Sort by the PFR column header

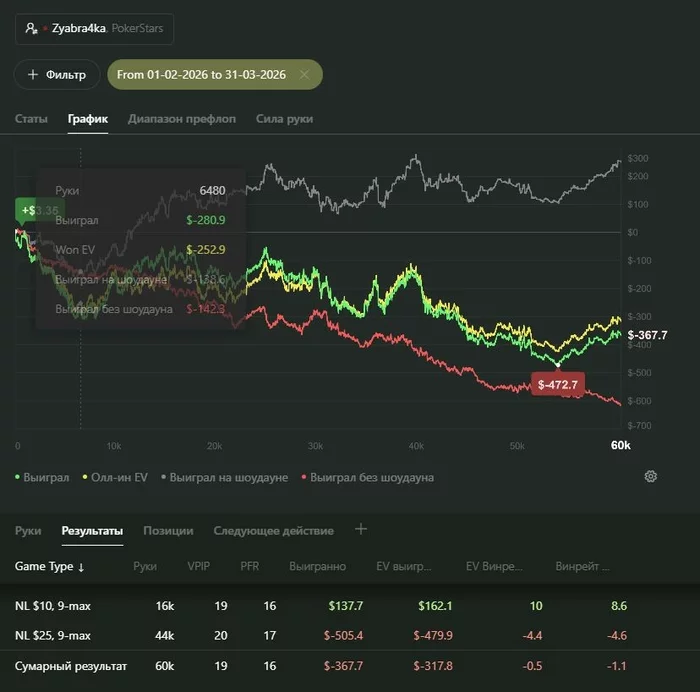pos(250,566)
